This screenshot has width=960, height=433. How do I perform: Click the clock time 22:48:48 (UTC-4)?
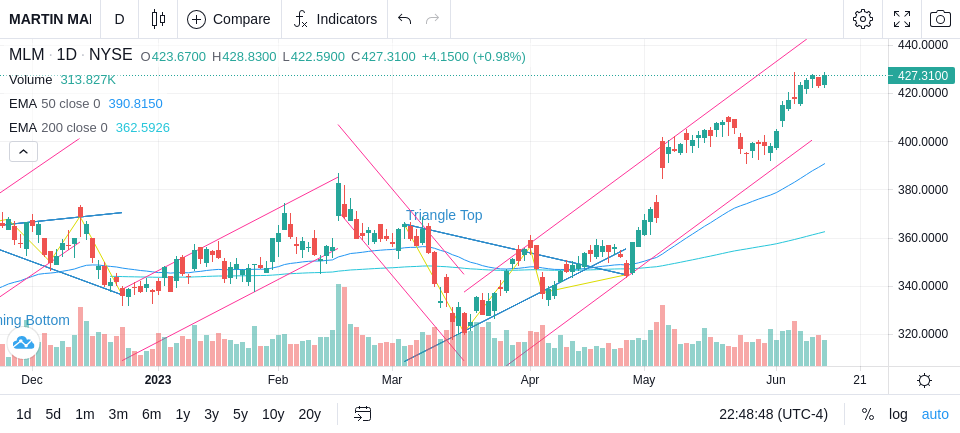[773, 415]
